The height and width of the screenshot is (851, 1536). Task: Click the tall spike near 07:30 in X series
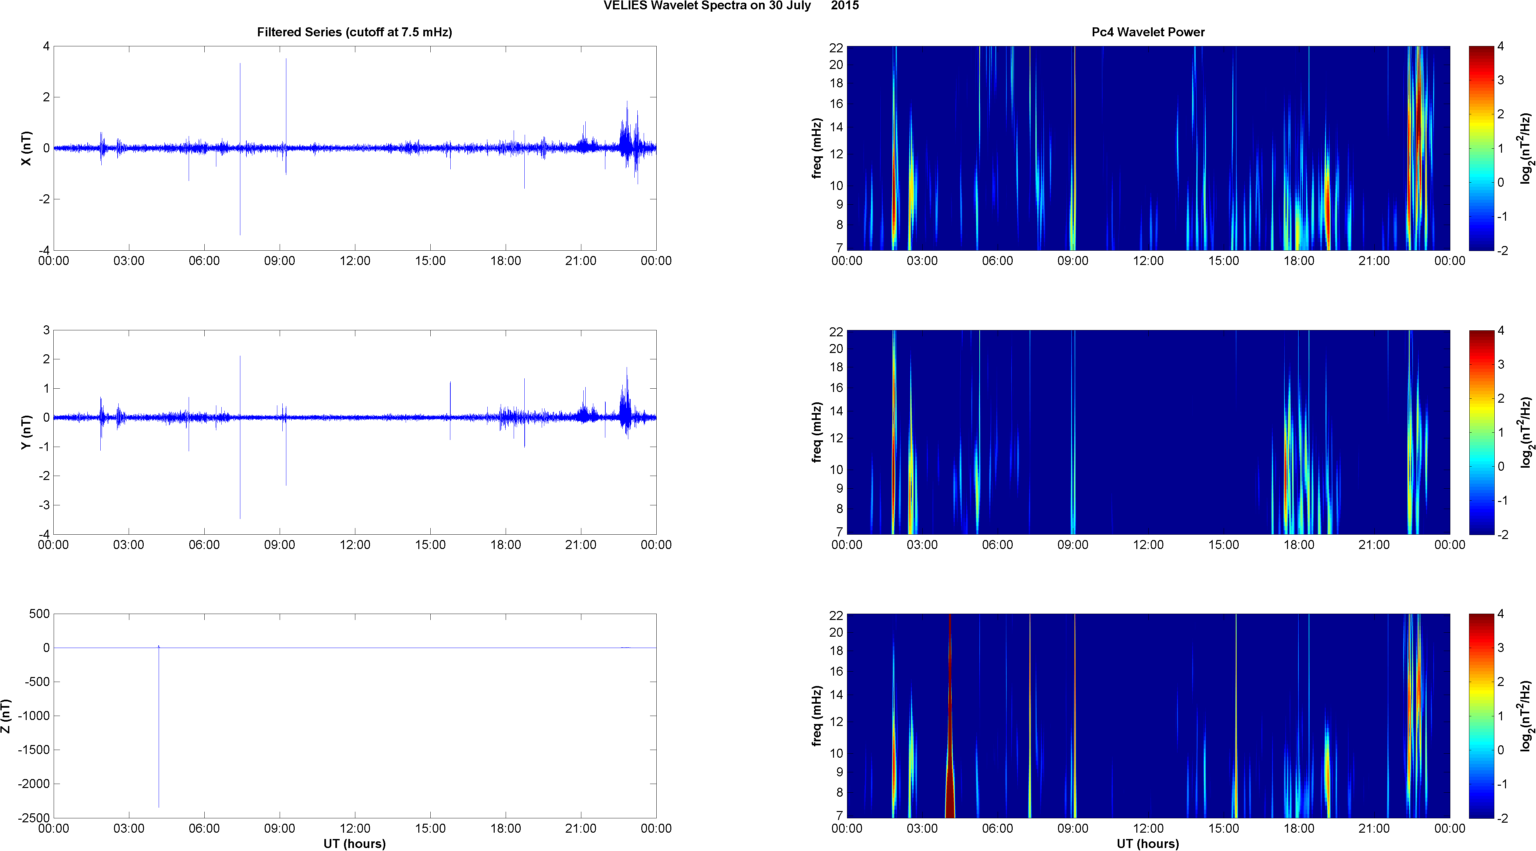[x=240, y=100]
